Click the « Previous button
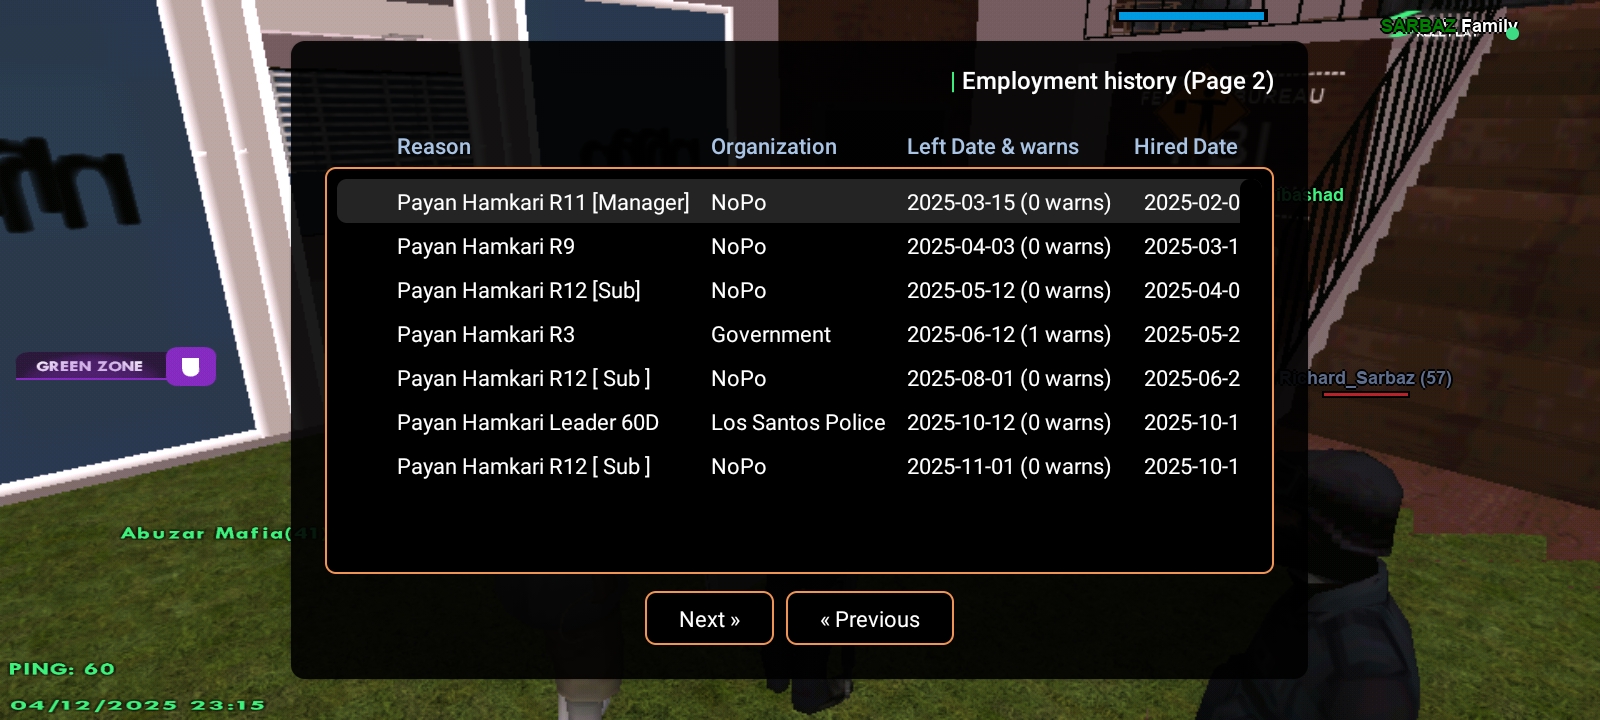The height and width of the screenshot is (720, 1600). pos(869,619)
